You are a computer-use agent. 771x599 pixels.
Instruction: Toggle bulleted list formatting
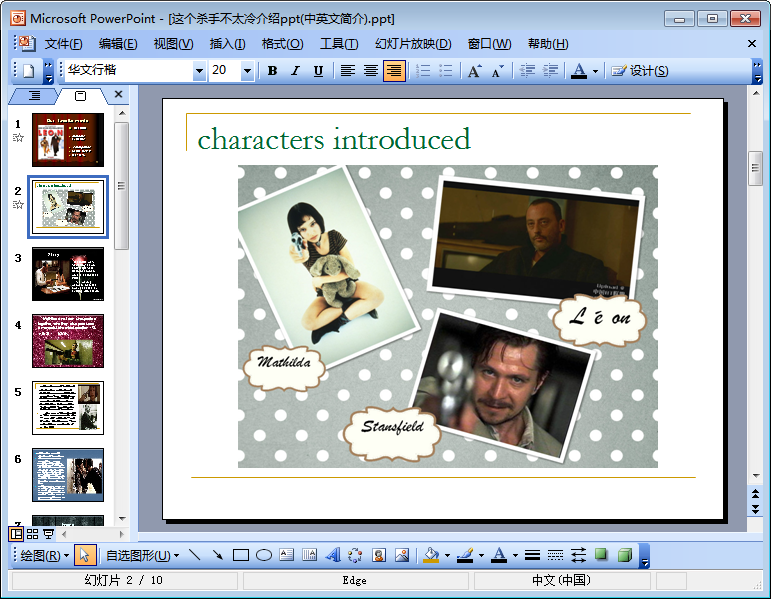coord(446,71)
